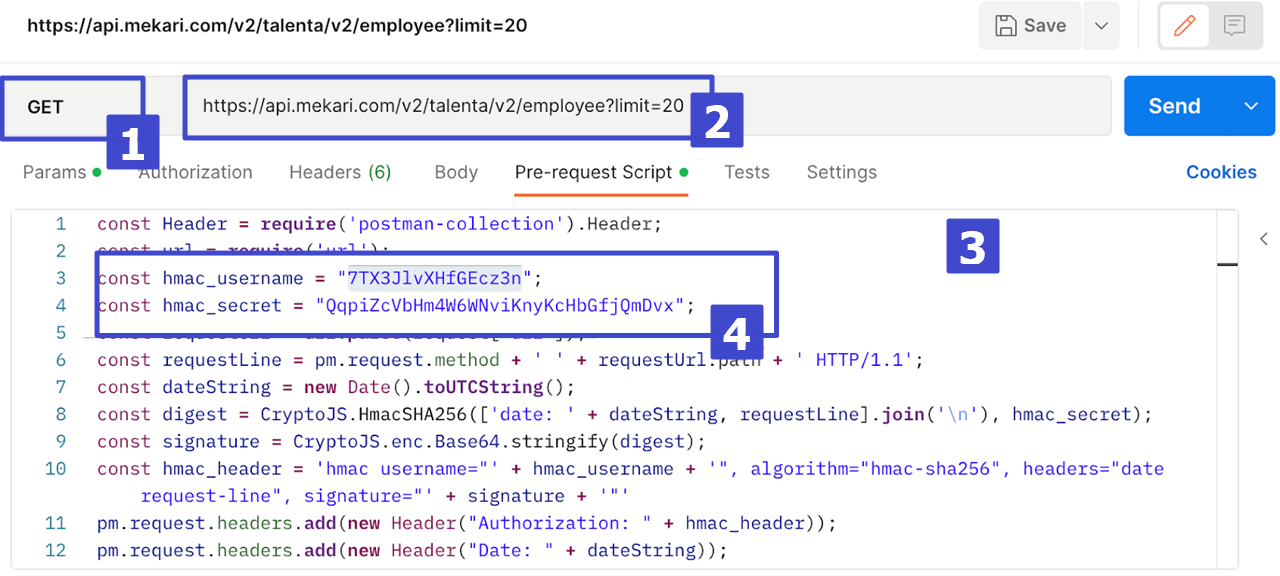Screen dimensions: 1280x576
Task: Click line number 12 in gutter
Action: [55, 550]
